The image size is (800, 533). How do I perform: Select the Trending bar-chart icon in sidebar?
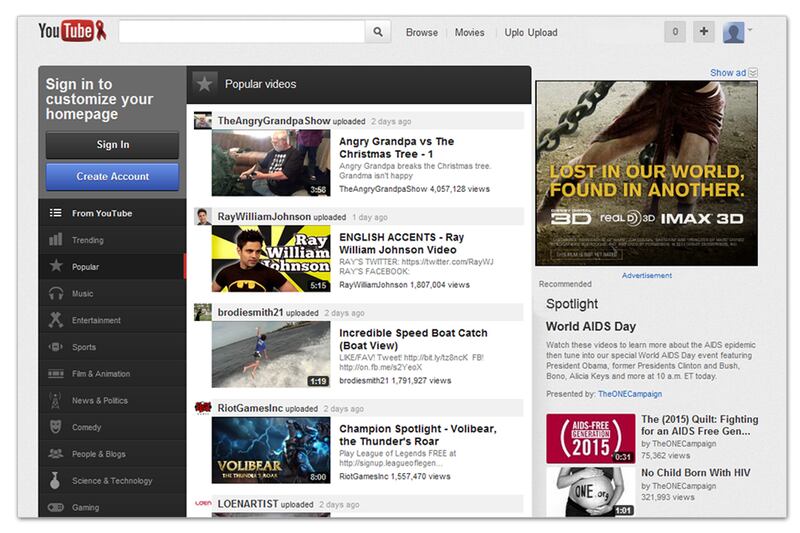[56, 240]
